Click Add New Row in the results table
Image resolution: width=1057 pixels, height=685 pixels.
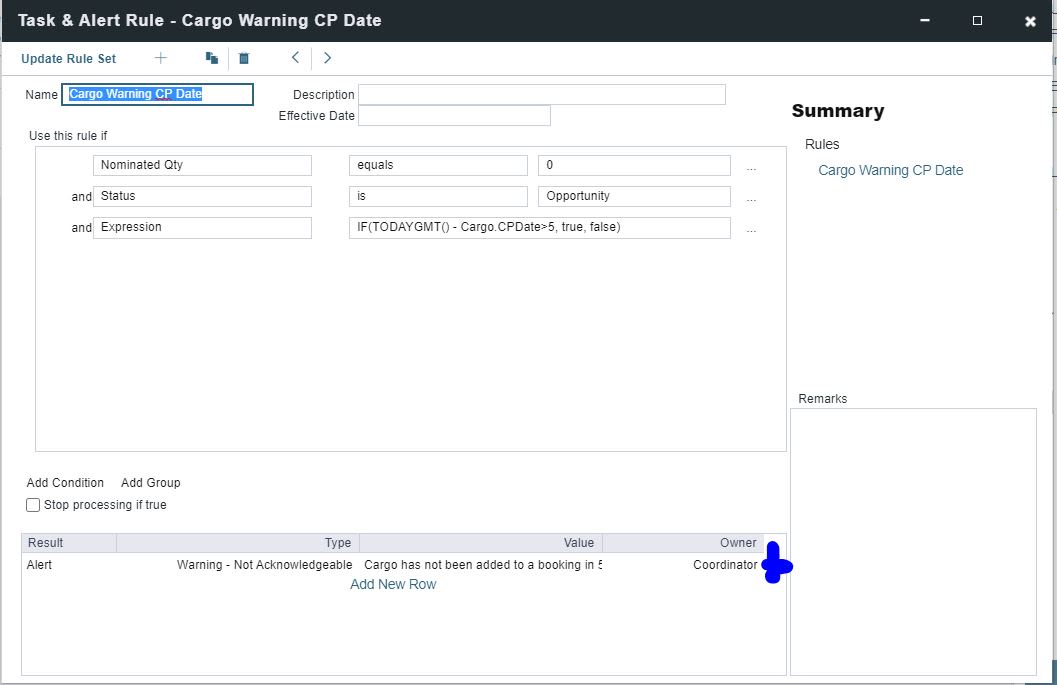[x=393, y=583]
